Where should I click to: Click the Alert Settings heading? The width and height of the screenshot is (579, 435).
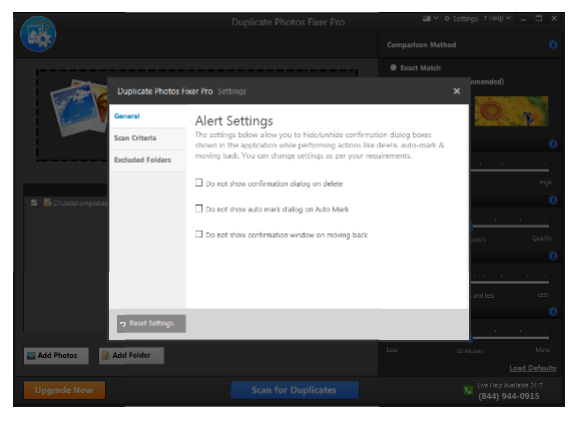coord(234,121)
